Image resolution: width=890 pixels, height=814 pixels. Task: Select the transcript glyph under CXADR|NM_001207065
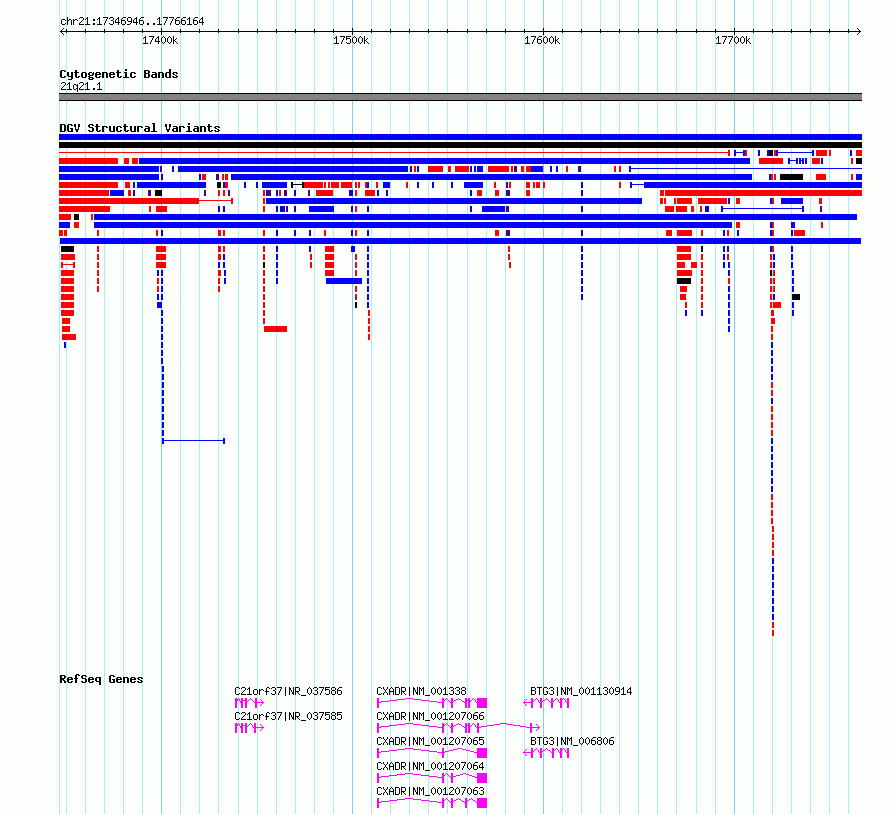tap(432, 753)
